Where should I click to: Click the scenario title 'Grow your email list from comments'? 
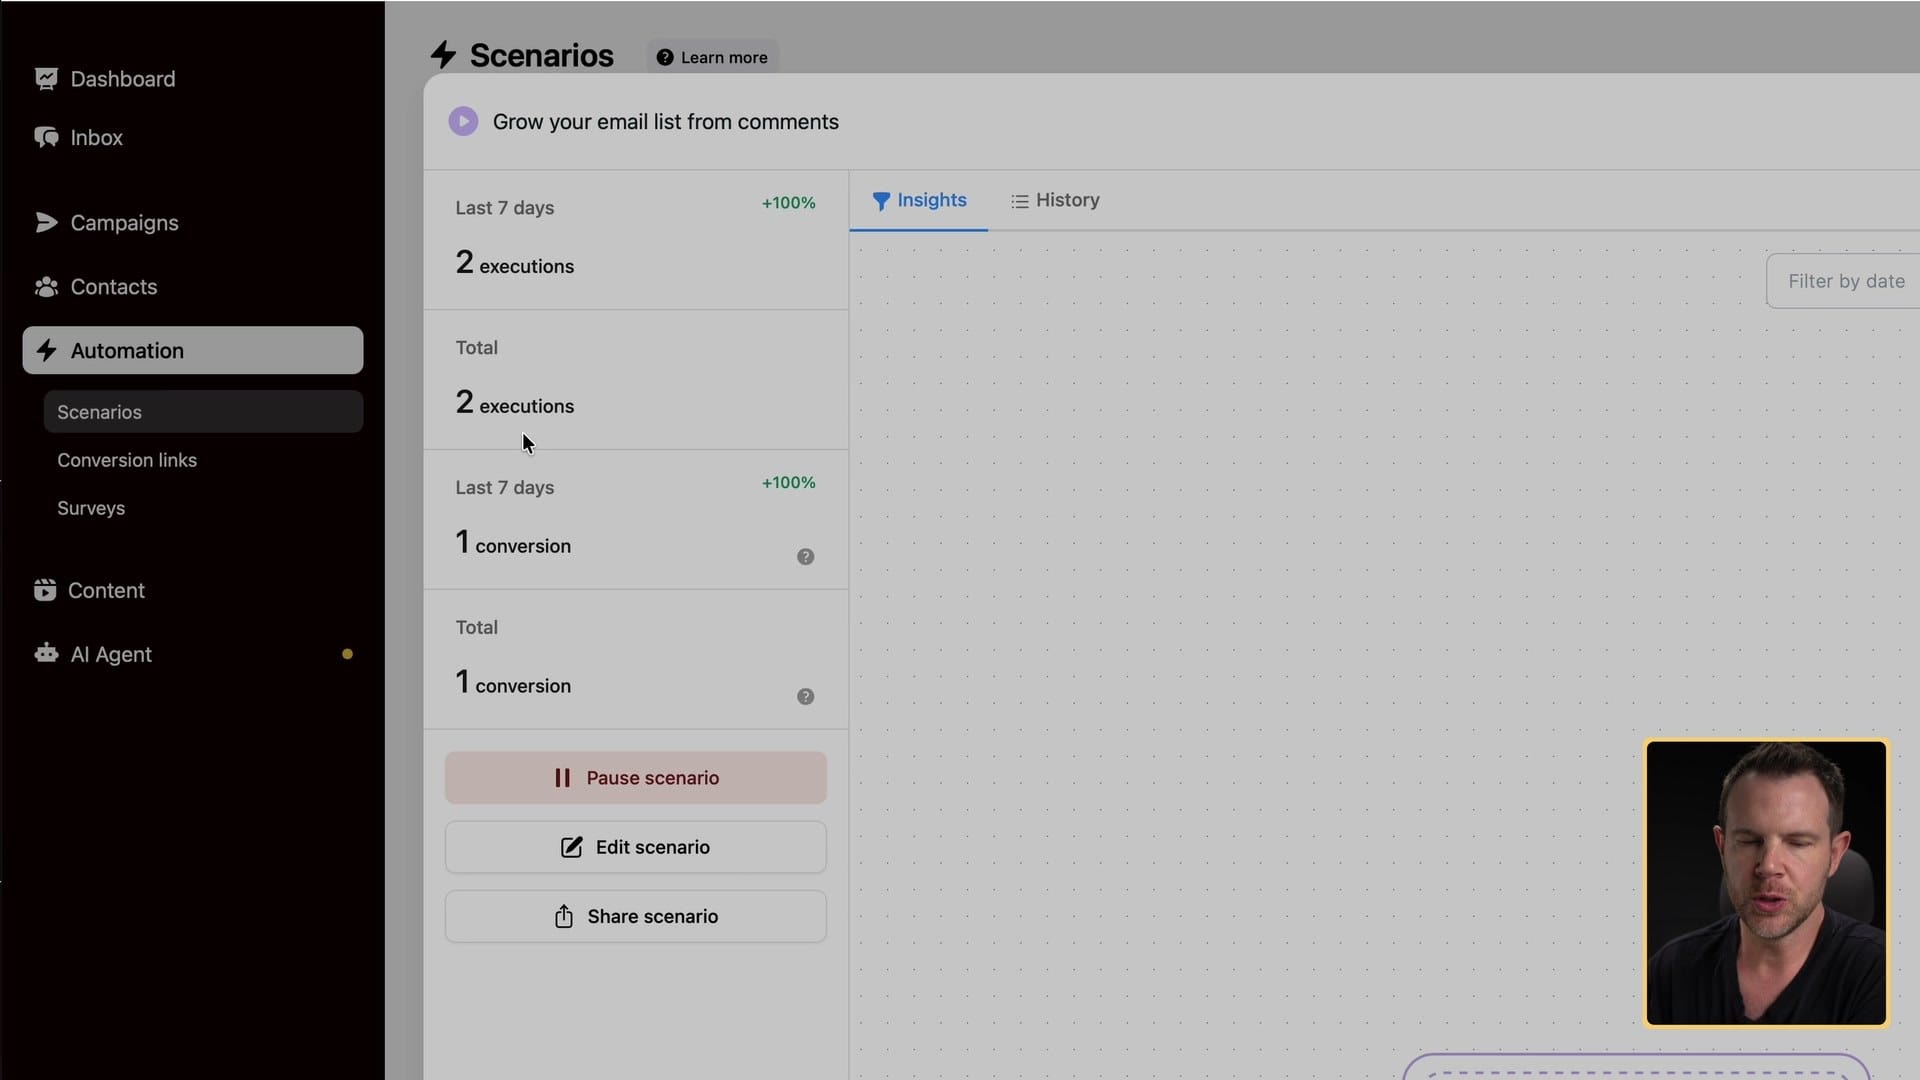point(666,122)
